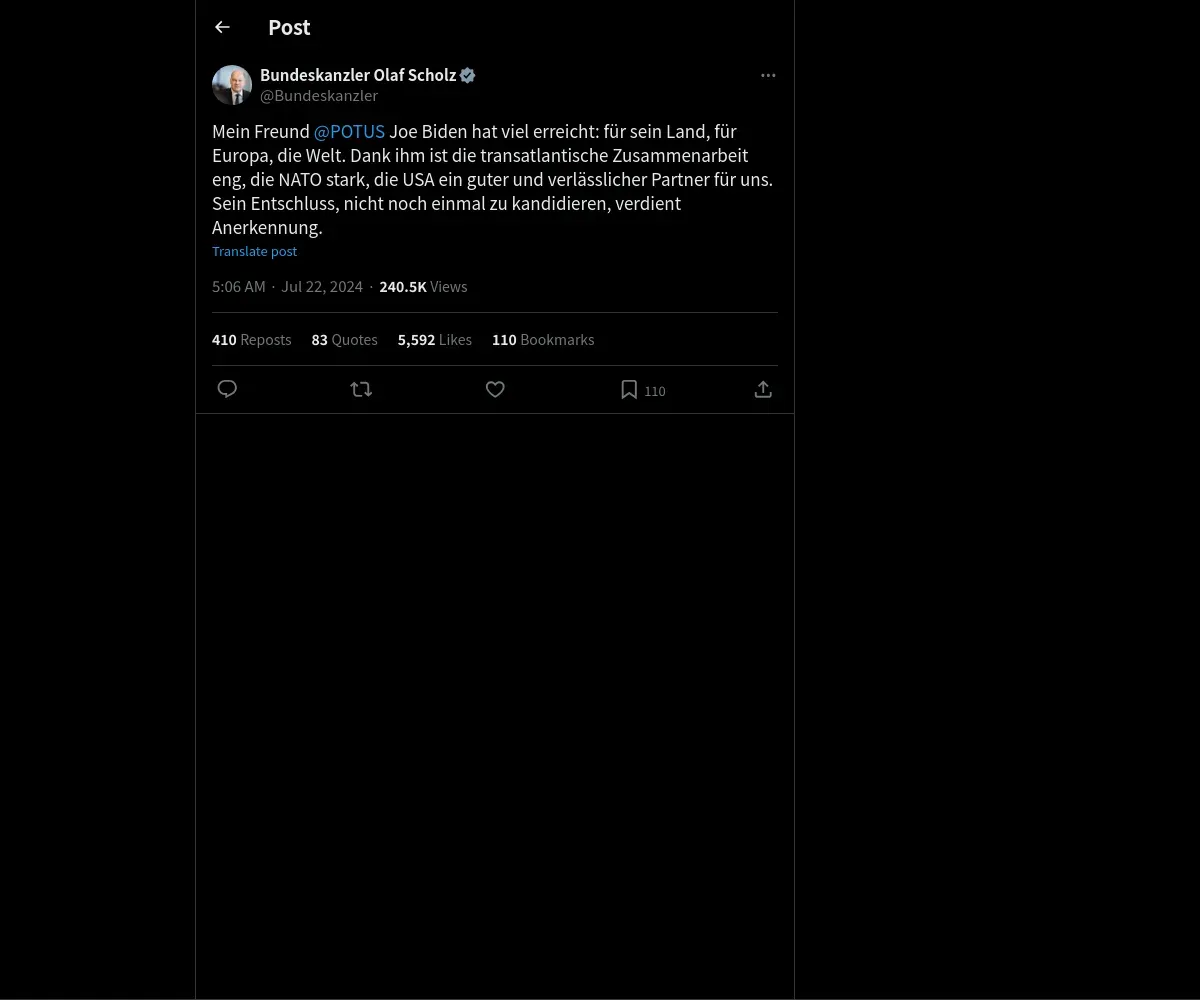
Task: Click the back arrow icon
Action: pyautogui.click(x=222, y=28)
